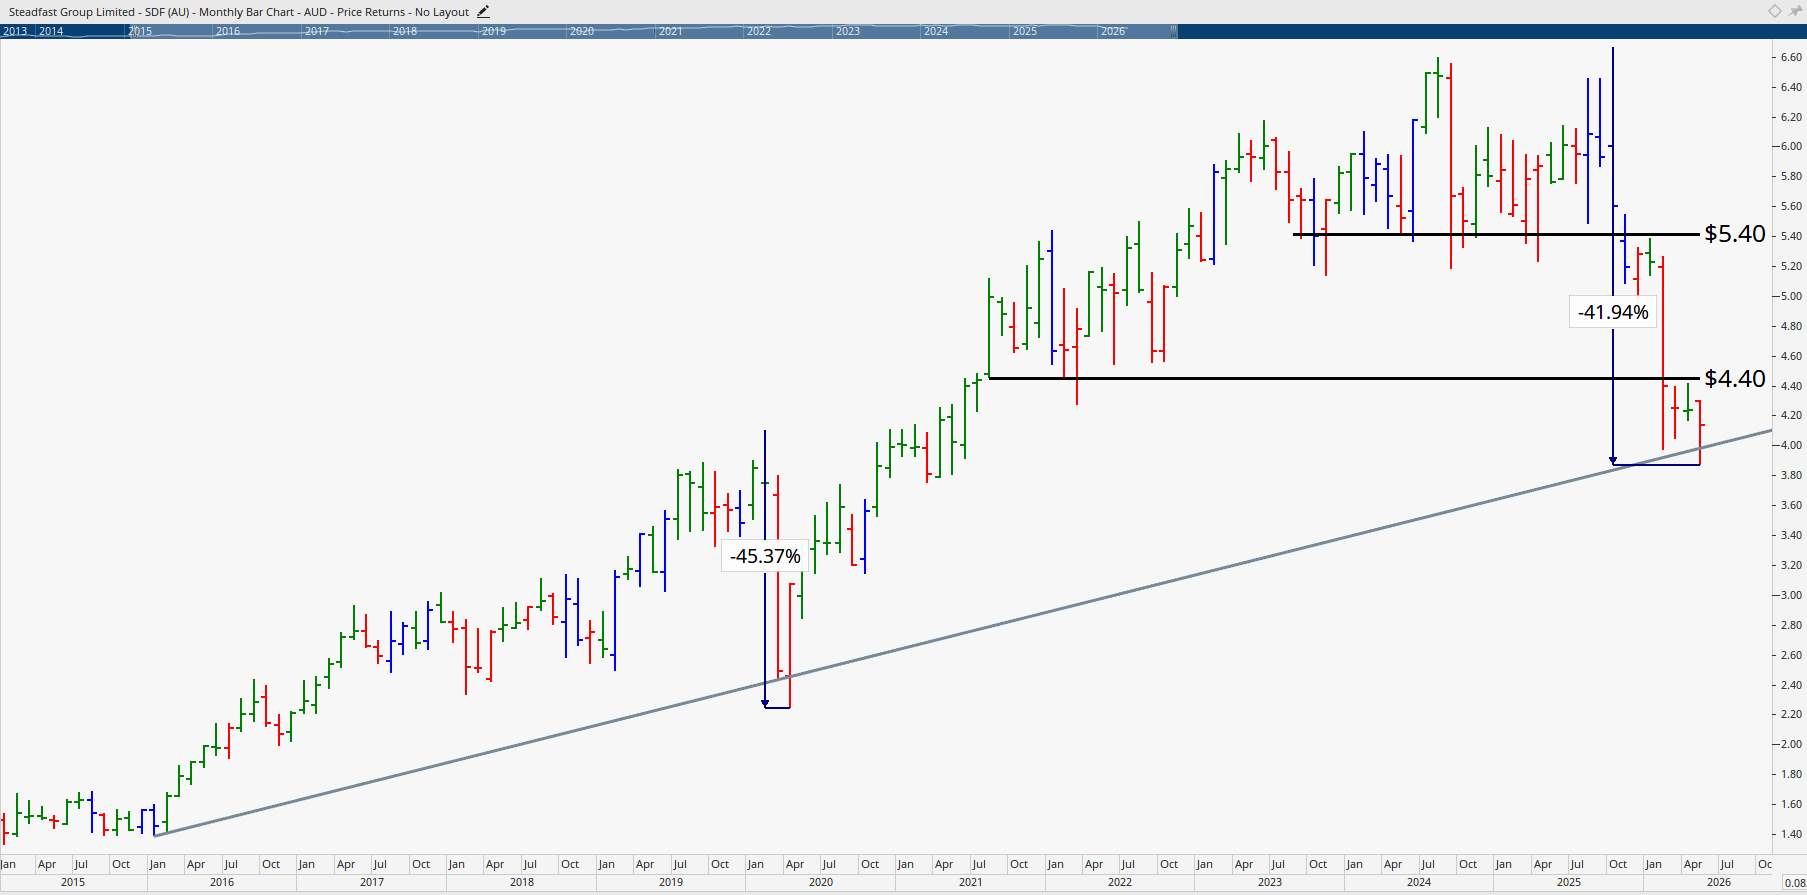This screenshot has width=1807, height=895.
Task: Click the 2023 year label on bottom date axis
Action: pyautogui.click(x=1270, y=882)
